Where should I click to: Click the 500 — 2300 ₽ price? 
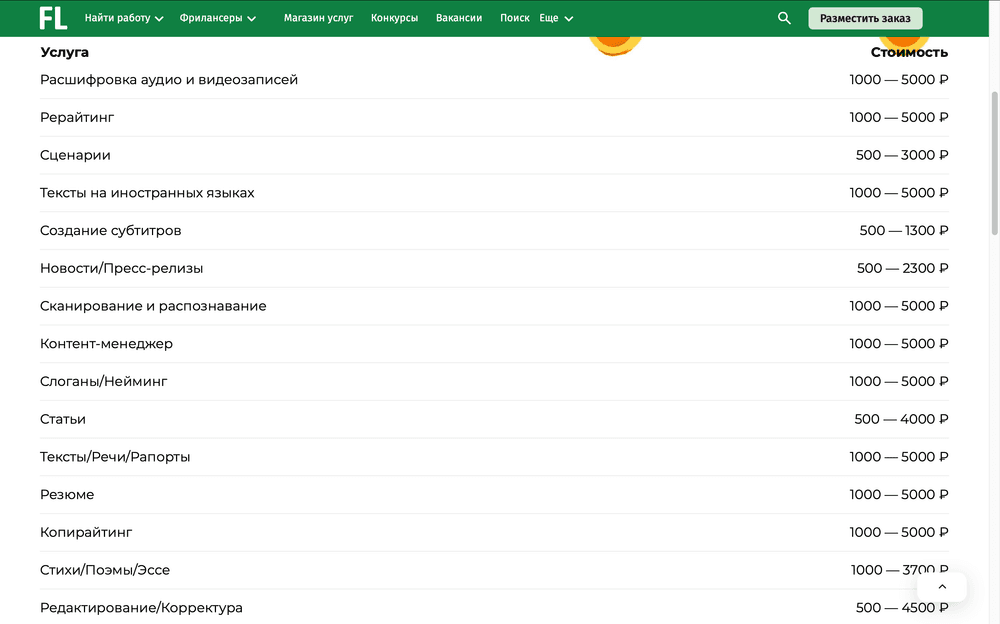[902, 268]
